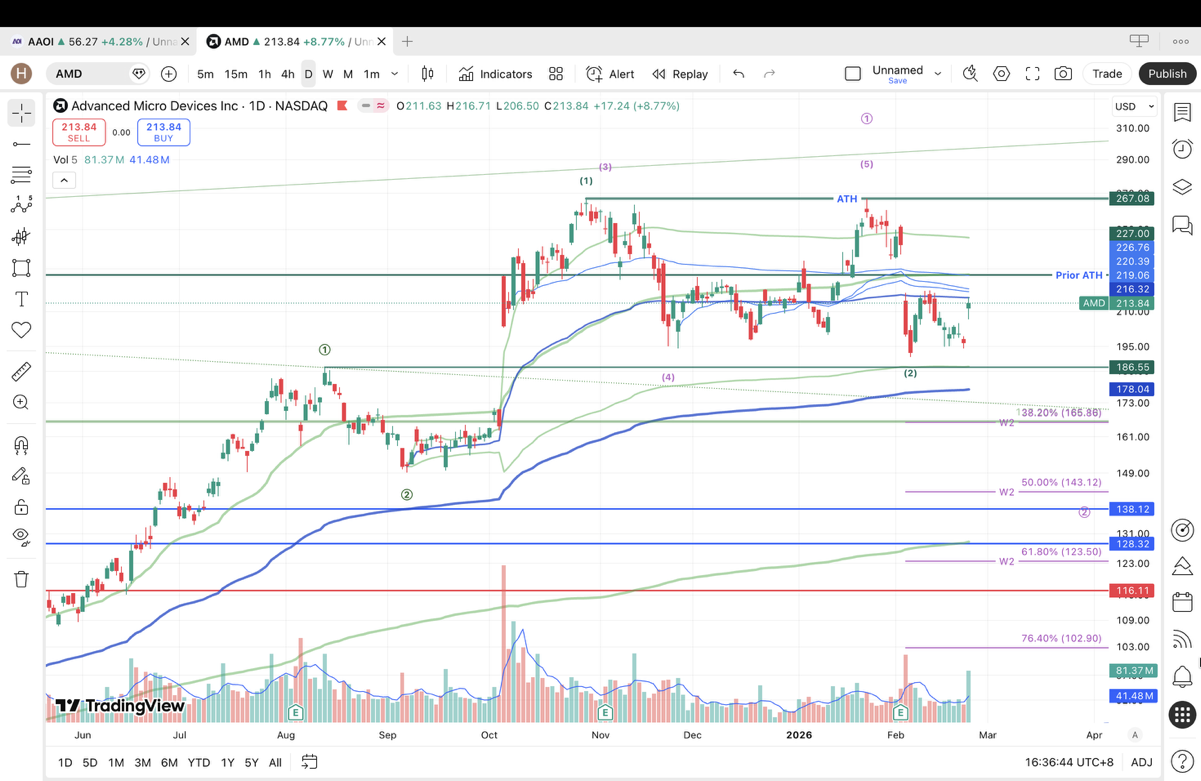Select the text annotation tool
The image size is (1201, 781).
(x=21, y=299)
